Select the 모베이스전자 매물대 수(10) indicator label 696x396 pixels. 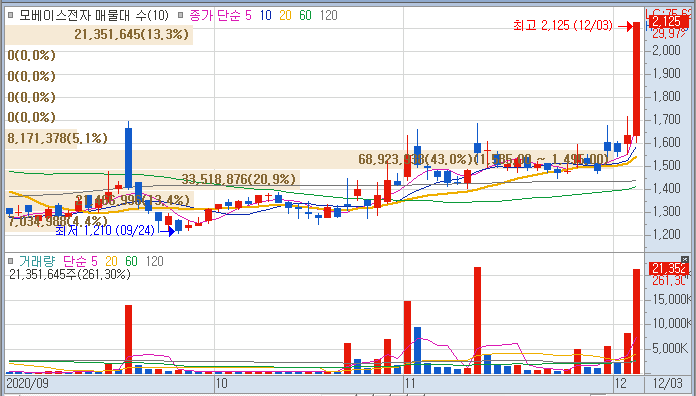94,16
